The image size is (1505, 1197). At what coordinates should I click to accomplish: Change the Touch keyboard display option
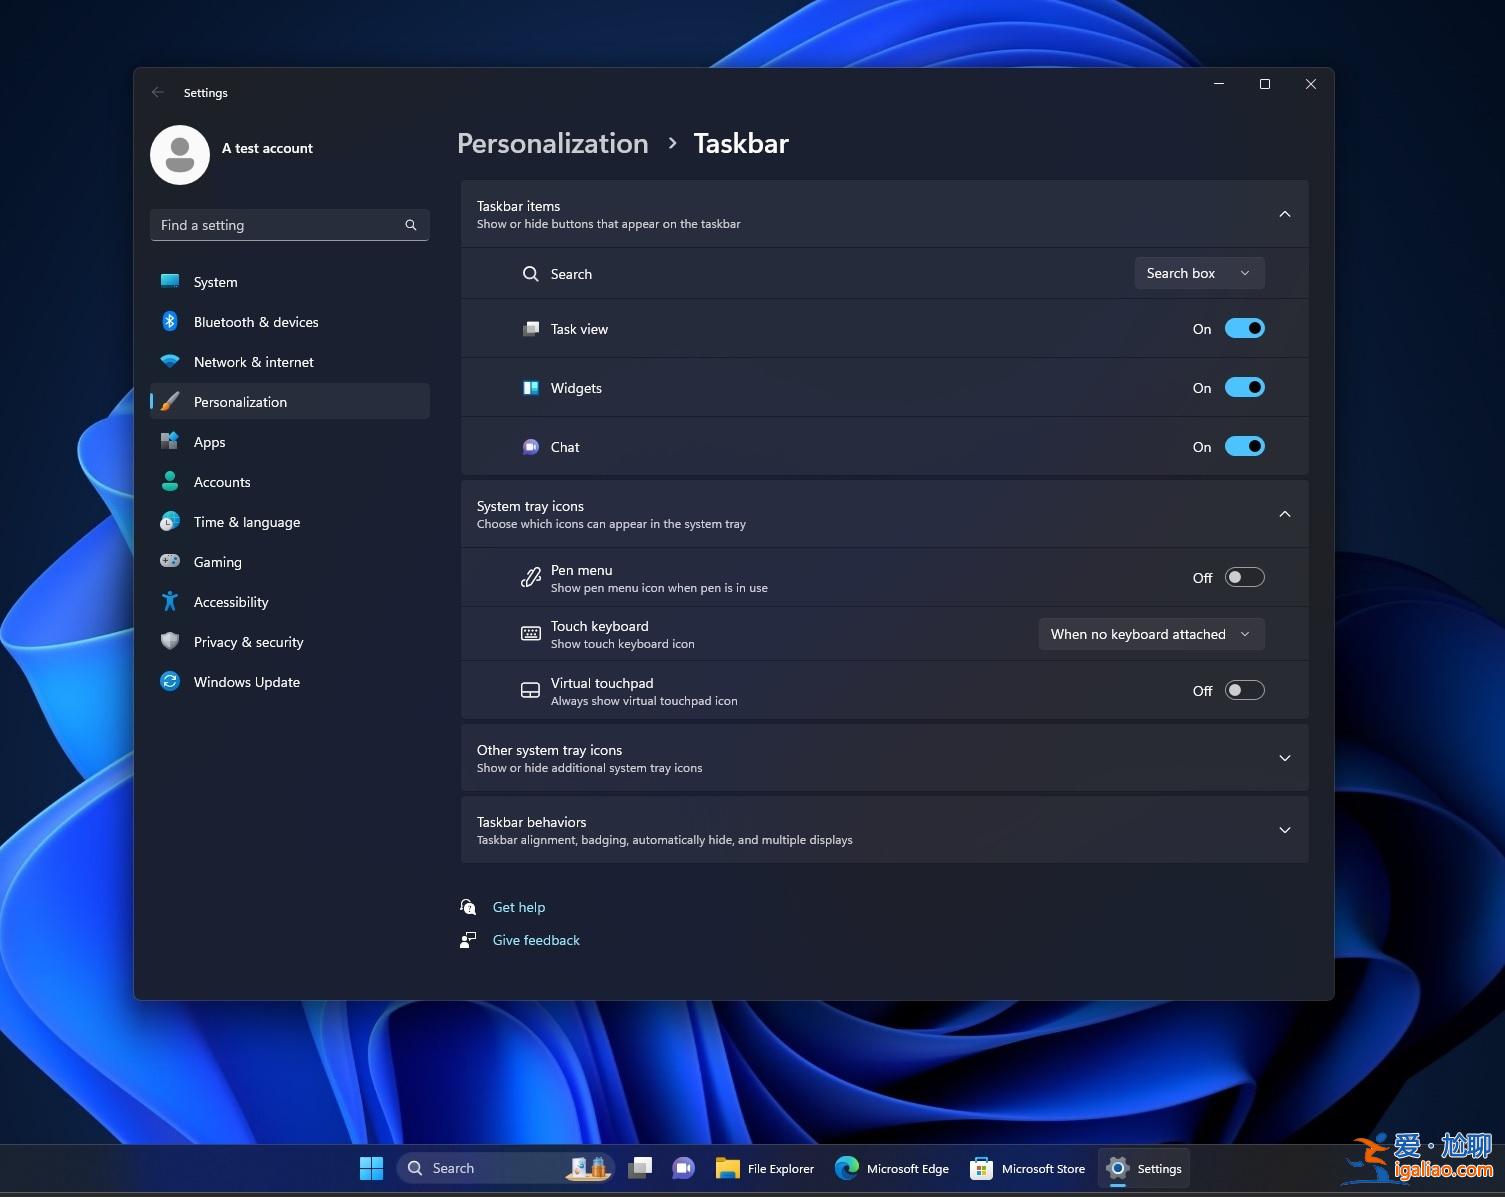pyautogui.click(x=1150, y=633)
